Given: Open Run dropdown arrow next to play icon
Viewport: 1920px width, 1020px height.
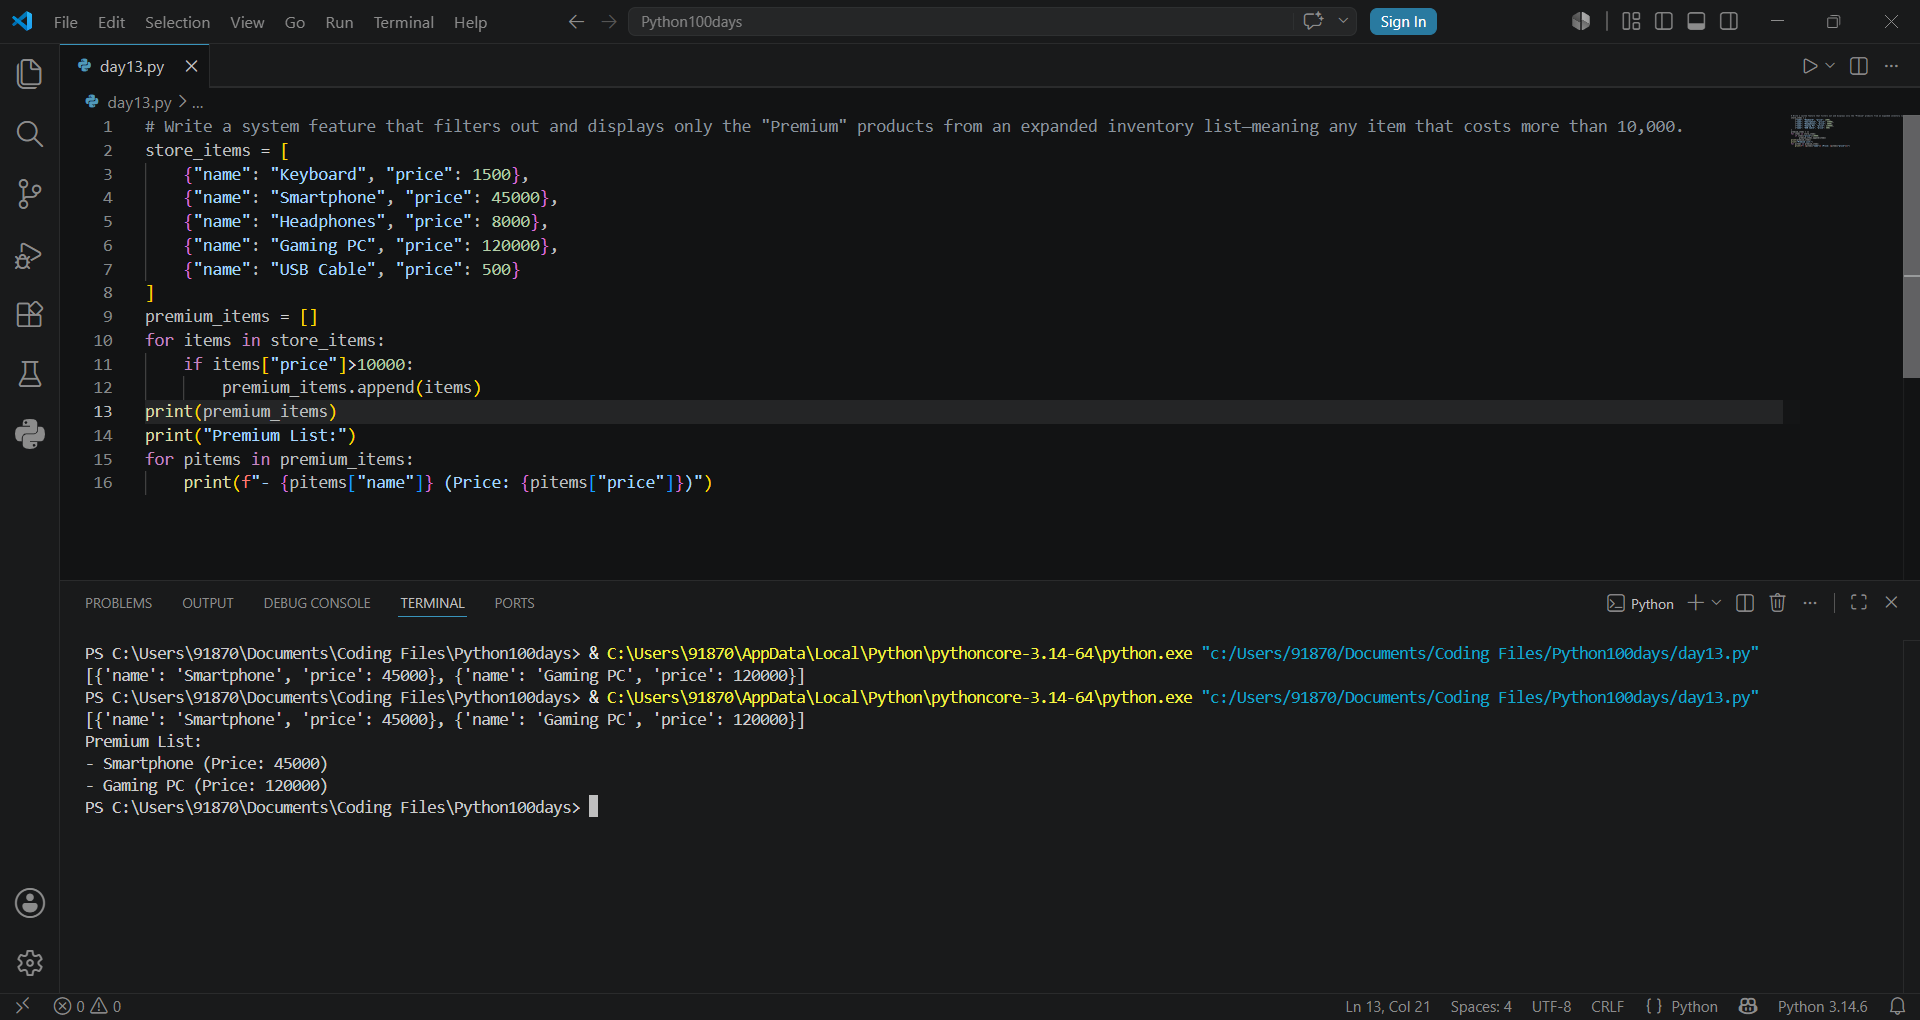Looking at the screenshot, I should tap(1830, 66).
